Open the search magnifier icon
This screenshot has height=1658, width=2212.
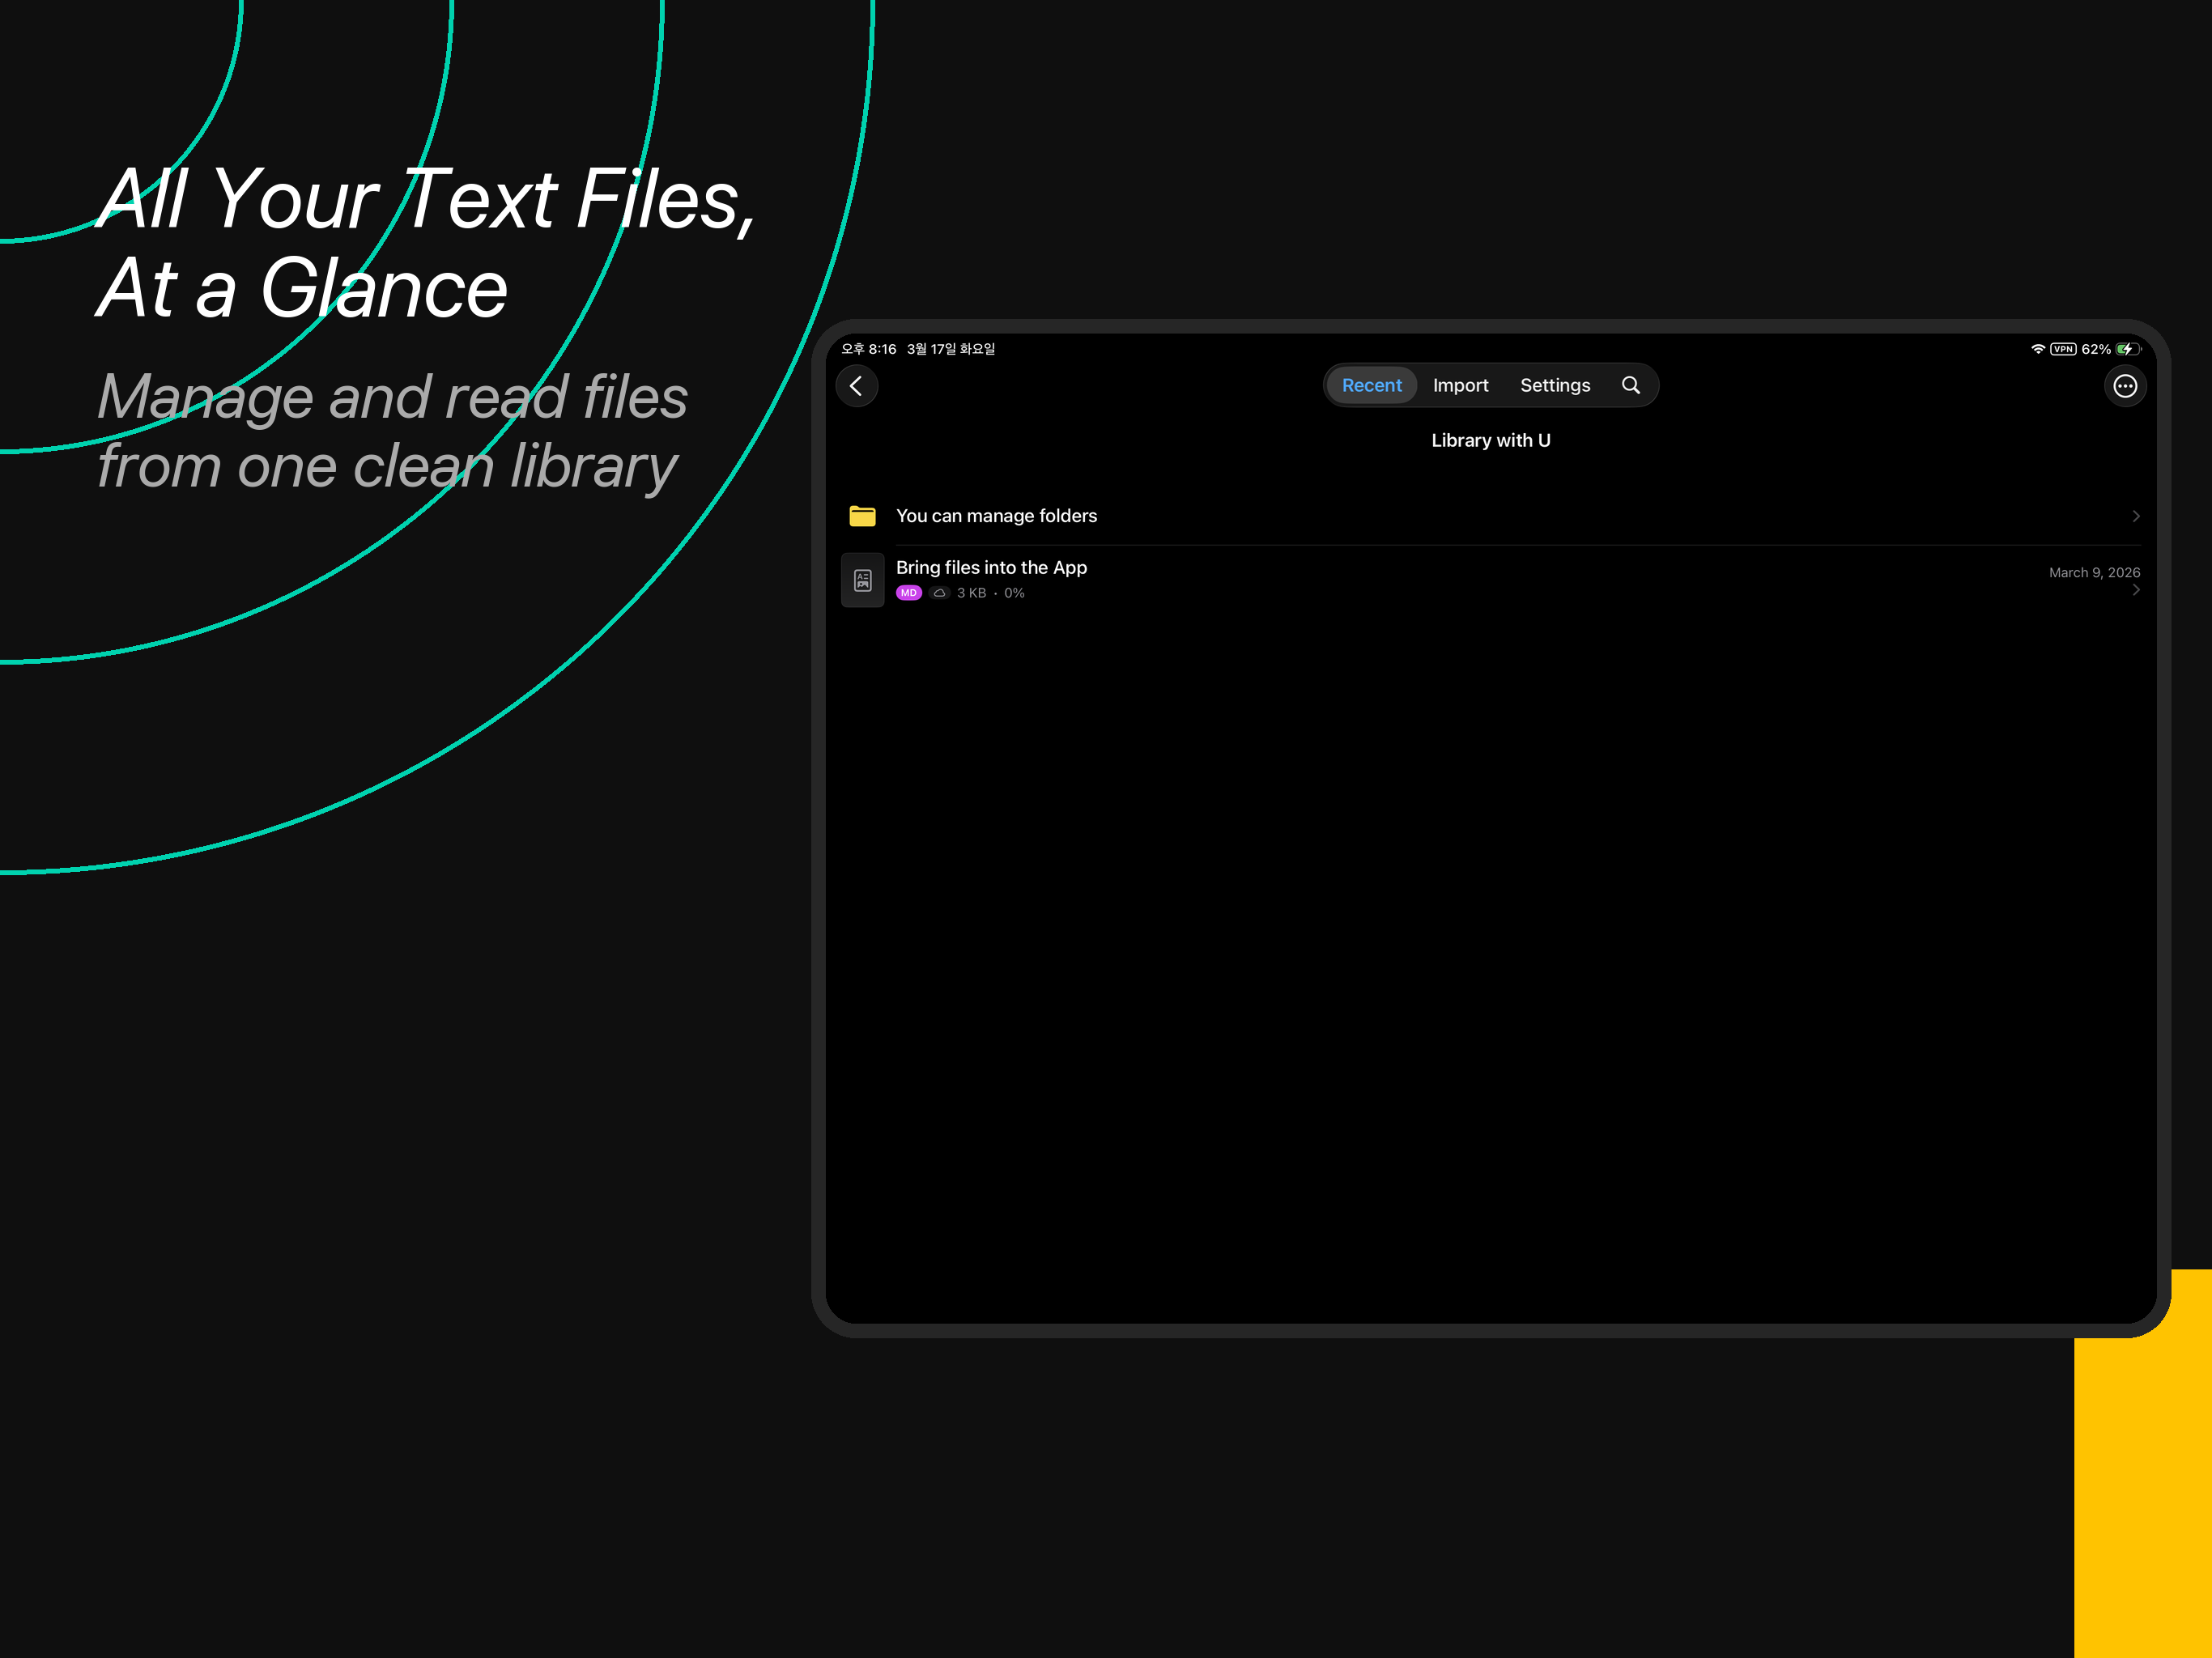click(x=1630, y=385)
